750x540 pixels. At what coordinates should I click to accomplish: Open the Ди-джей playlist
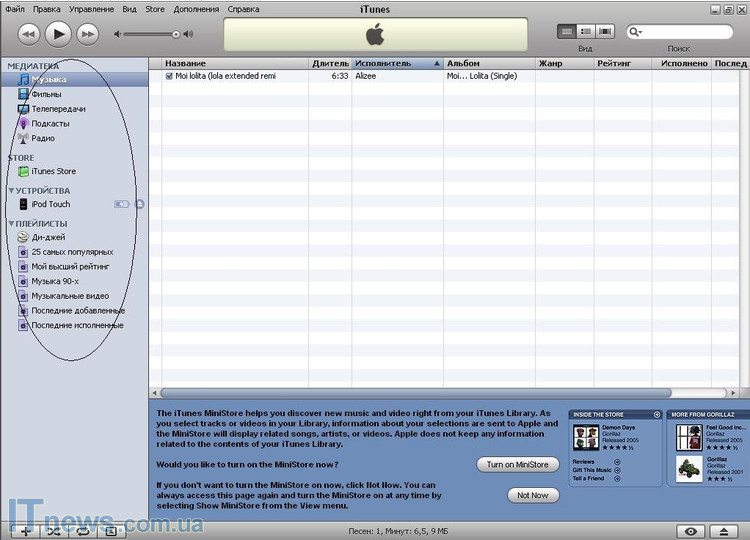point(48,237)
